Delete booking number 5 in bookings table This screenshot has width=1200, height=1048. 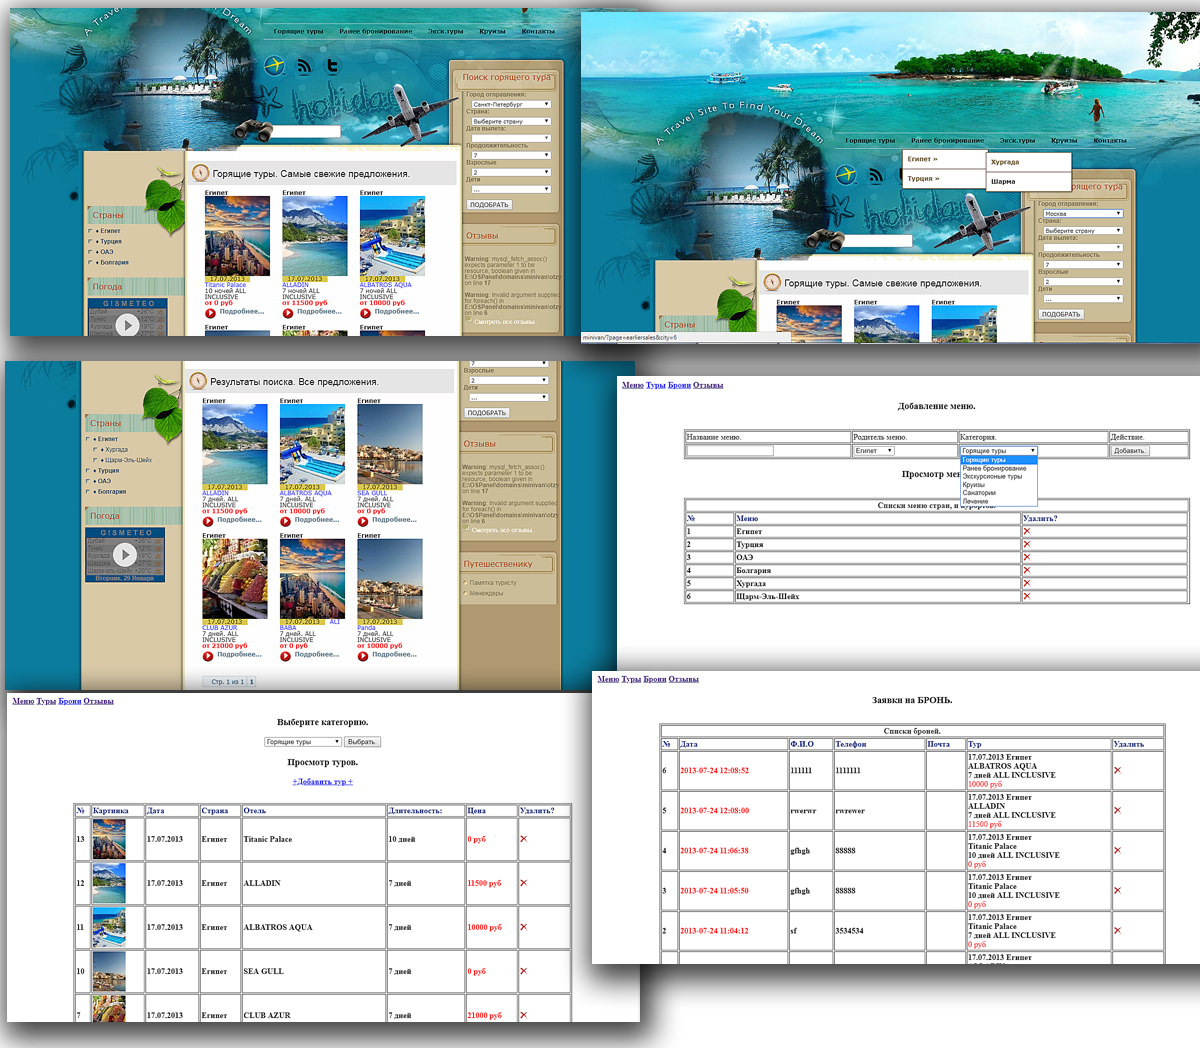[x=1117, y=810]
